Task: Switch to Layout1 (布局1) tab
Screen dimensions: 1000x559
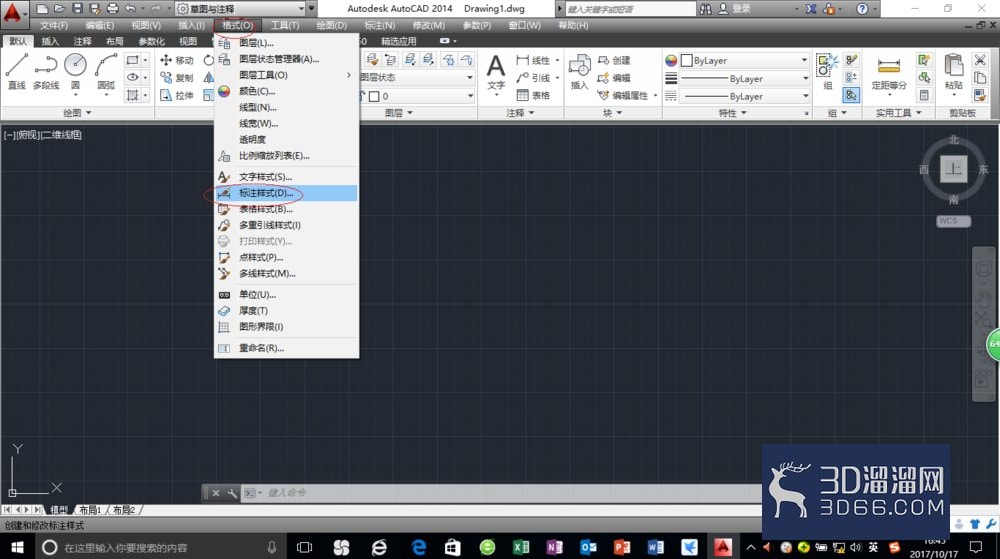Action: (x=90, y=510)
